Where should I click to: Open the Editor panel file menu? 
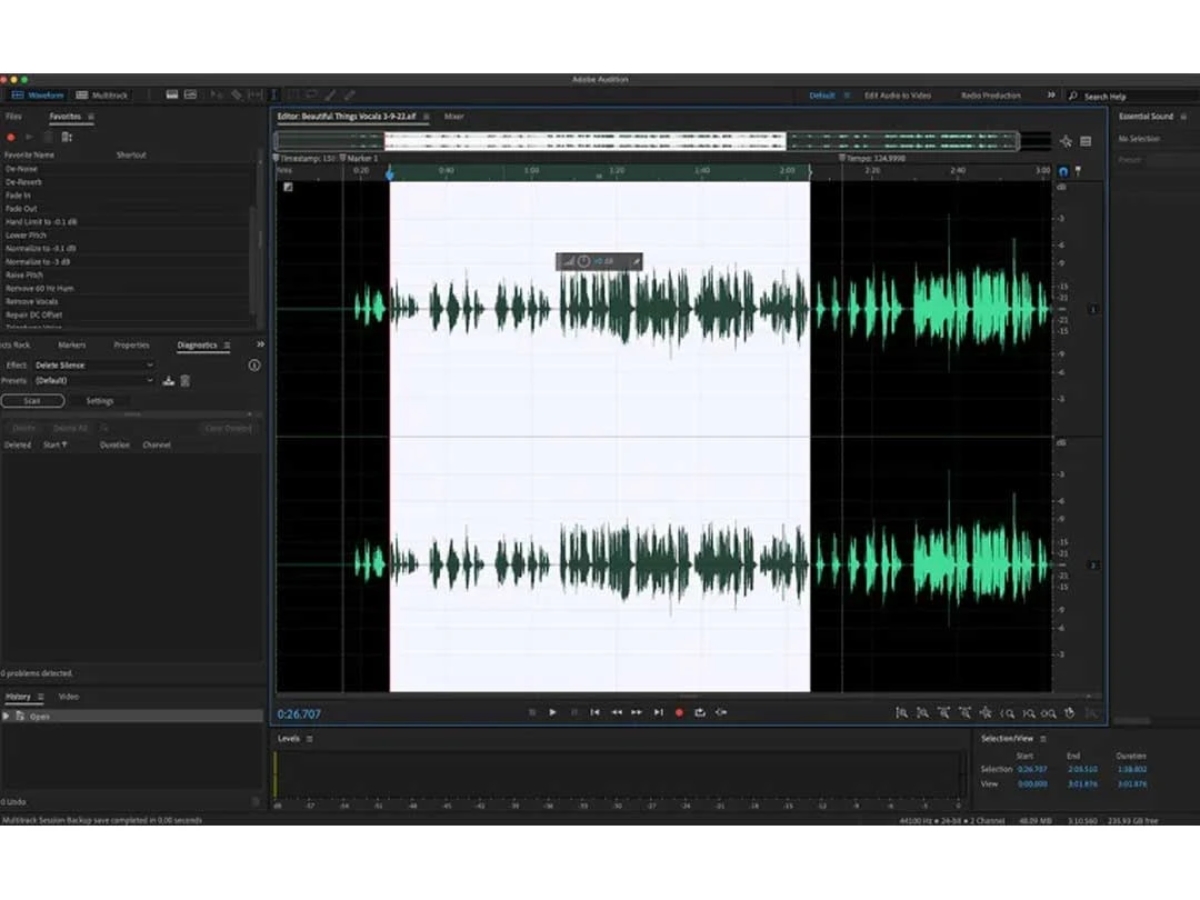click(x=427, y=116)
